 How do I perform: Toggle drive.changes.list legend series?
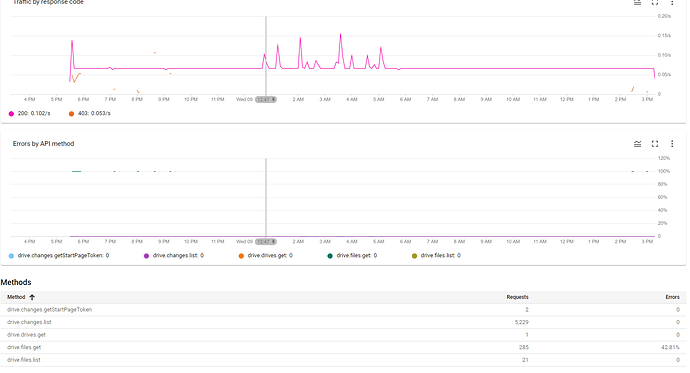tap(174, 256)
